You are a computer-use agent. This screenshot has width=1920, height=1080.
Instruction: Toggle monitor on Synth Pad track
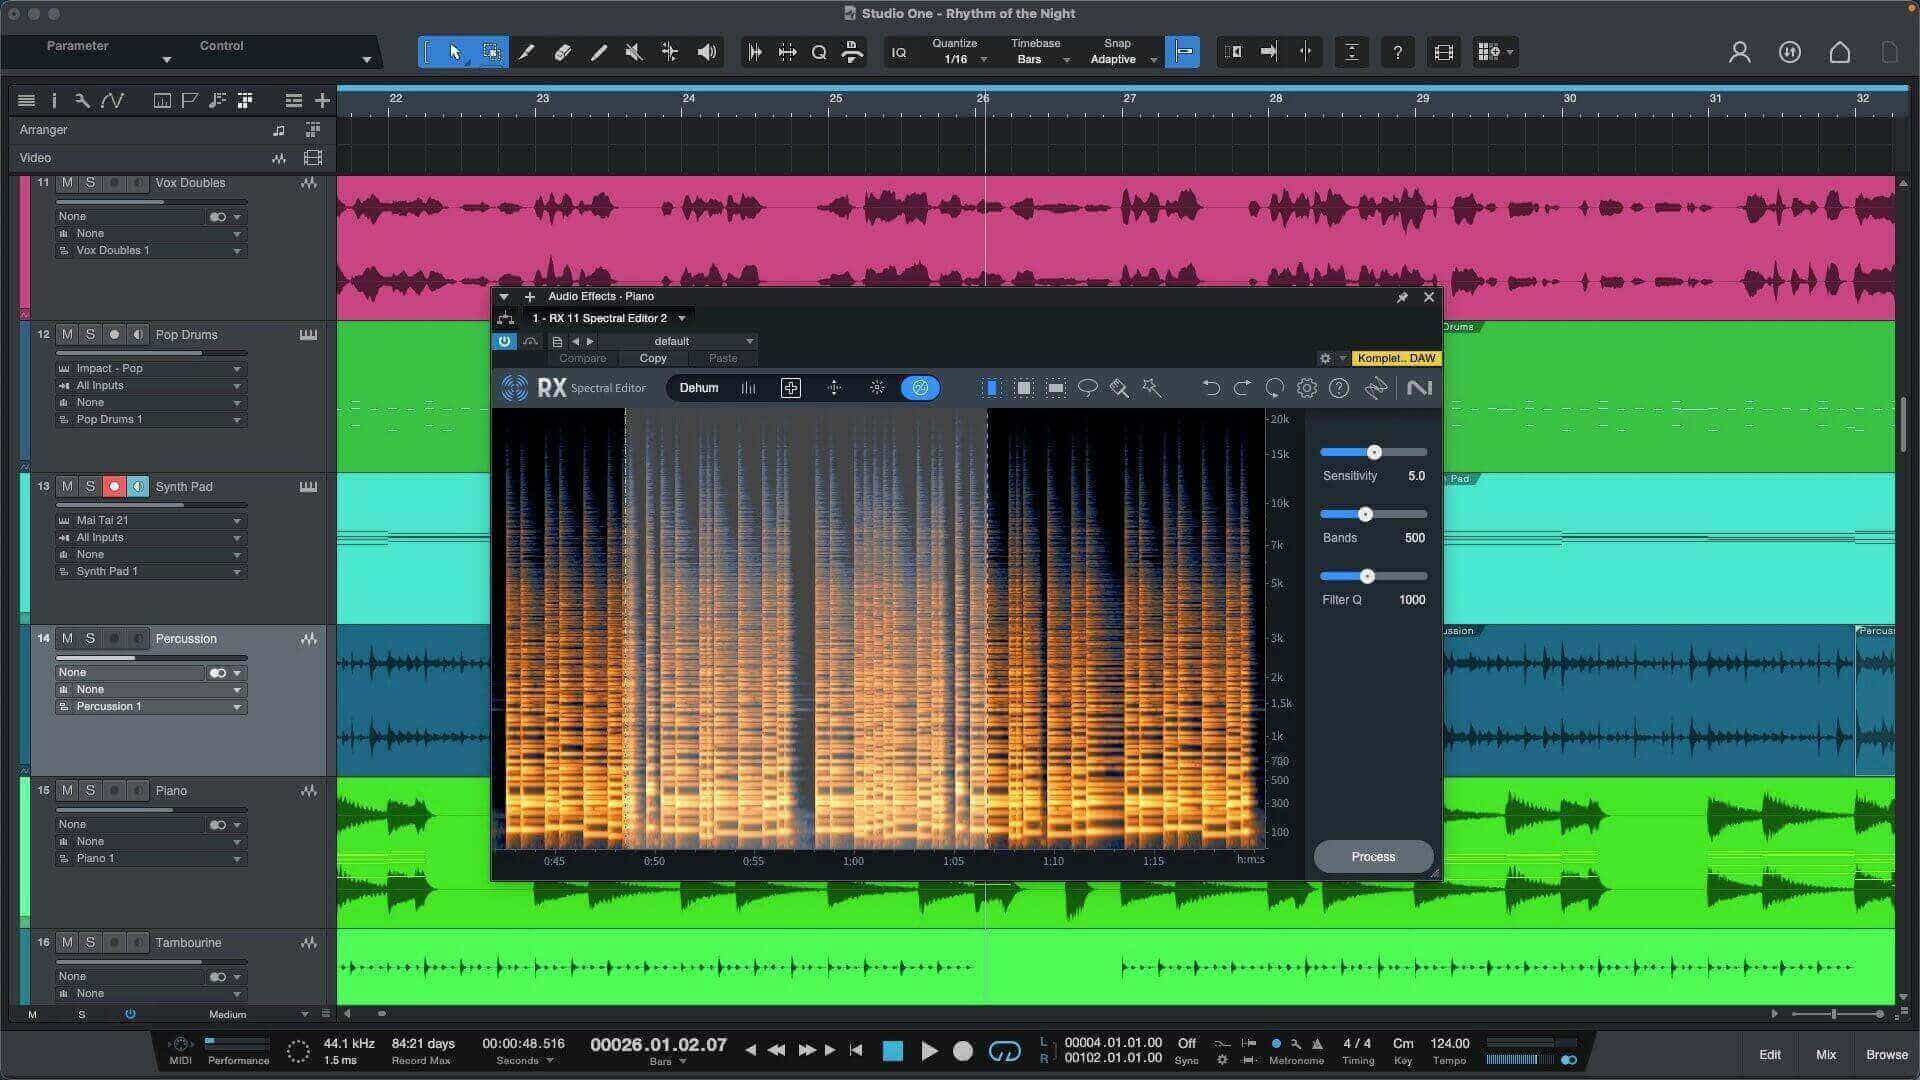pos(138,487)
